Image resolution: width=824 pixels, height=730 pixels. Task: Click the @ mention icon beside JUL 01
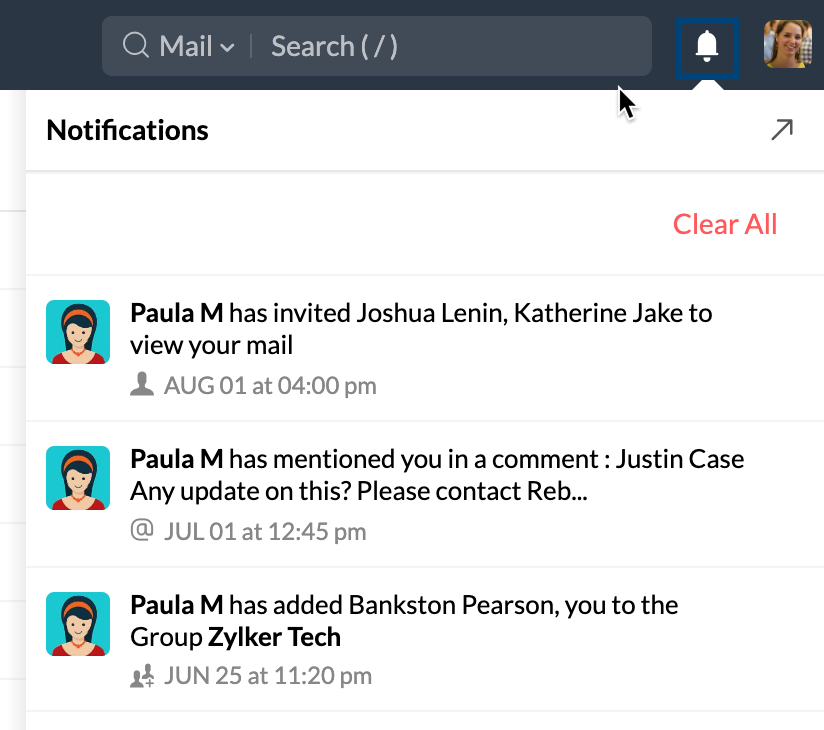[142, 531]
